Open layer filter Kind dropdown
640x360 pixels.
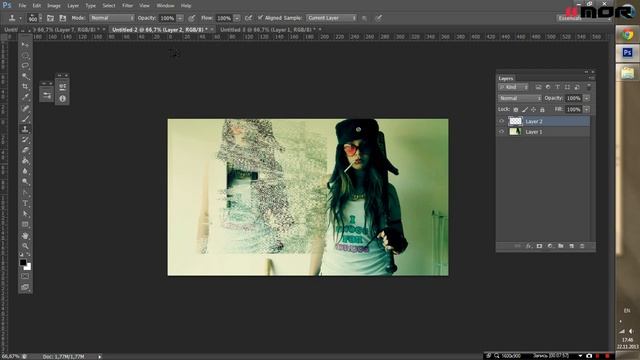click(513, 87)
